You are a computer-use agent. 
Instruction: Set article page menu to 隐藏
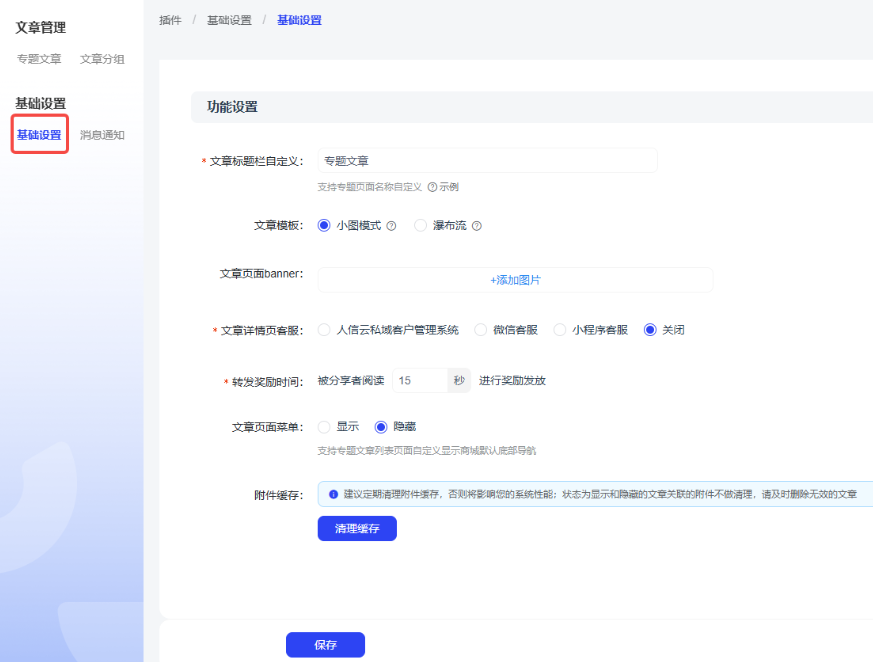(380, 427)
